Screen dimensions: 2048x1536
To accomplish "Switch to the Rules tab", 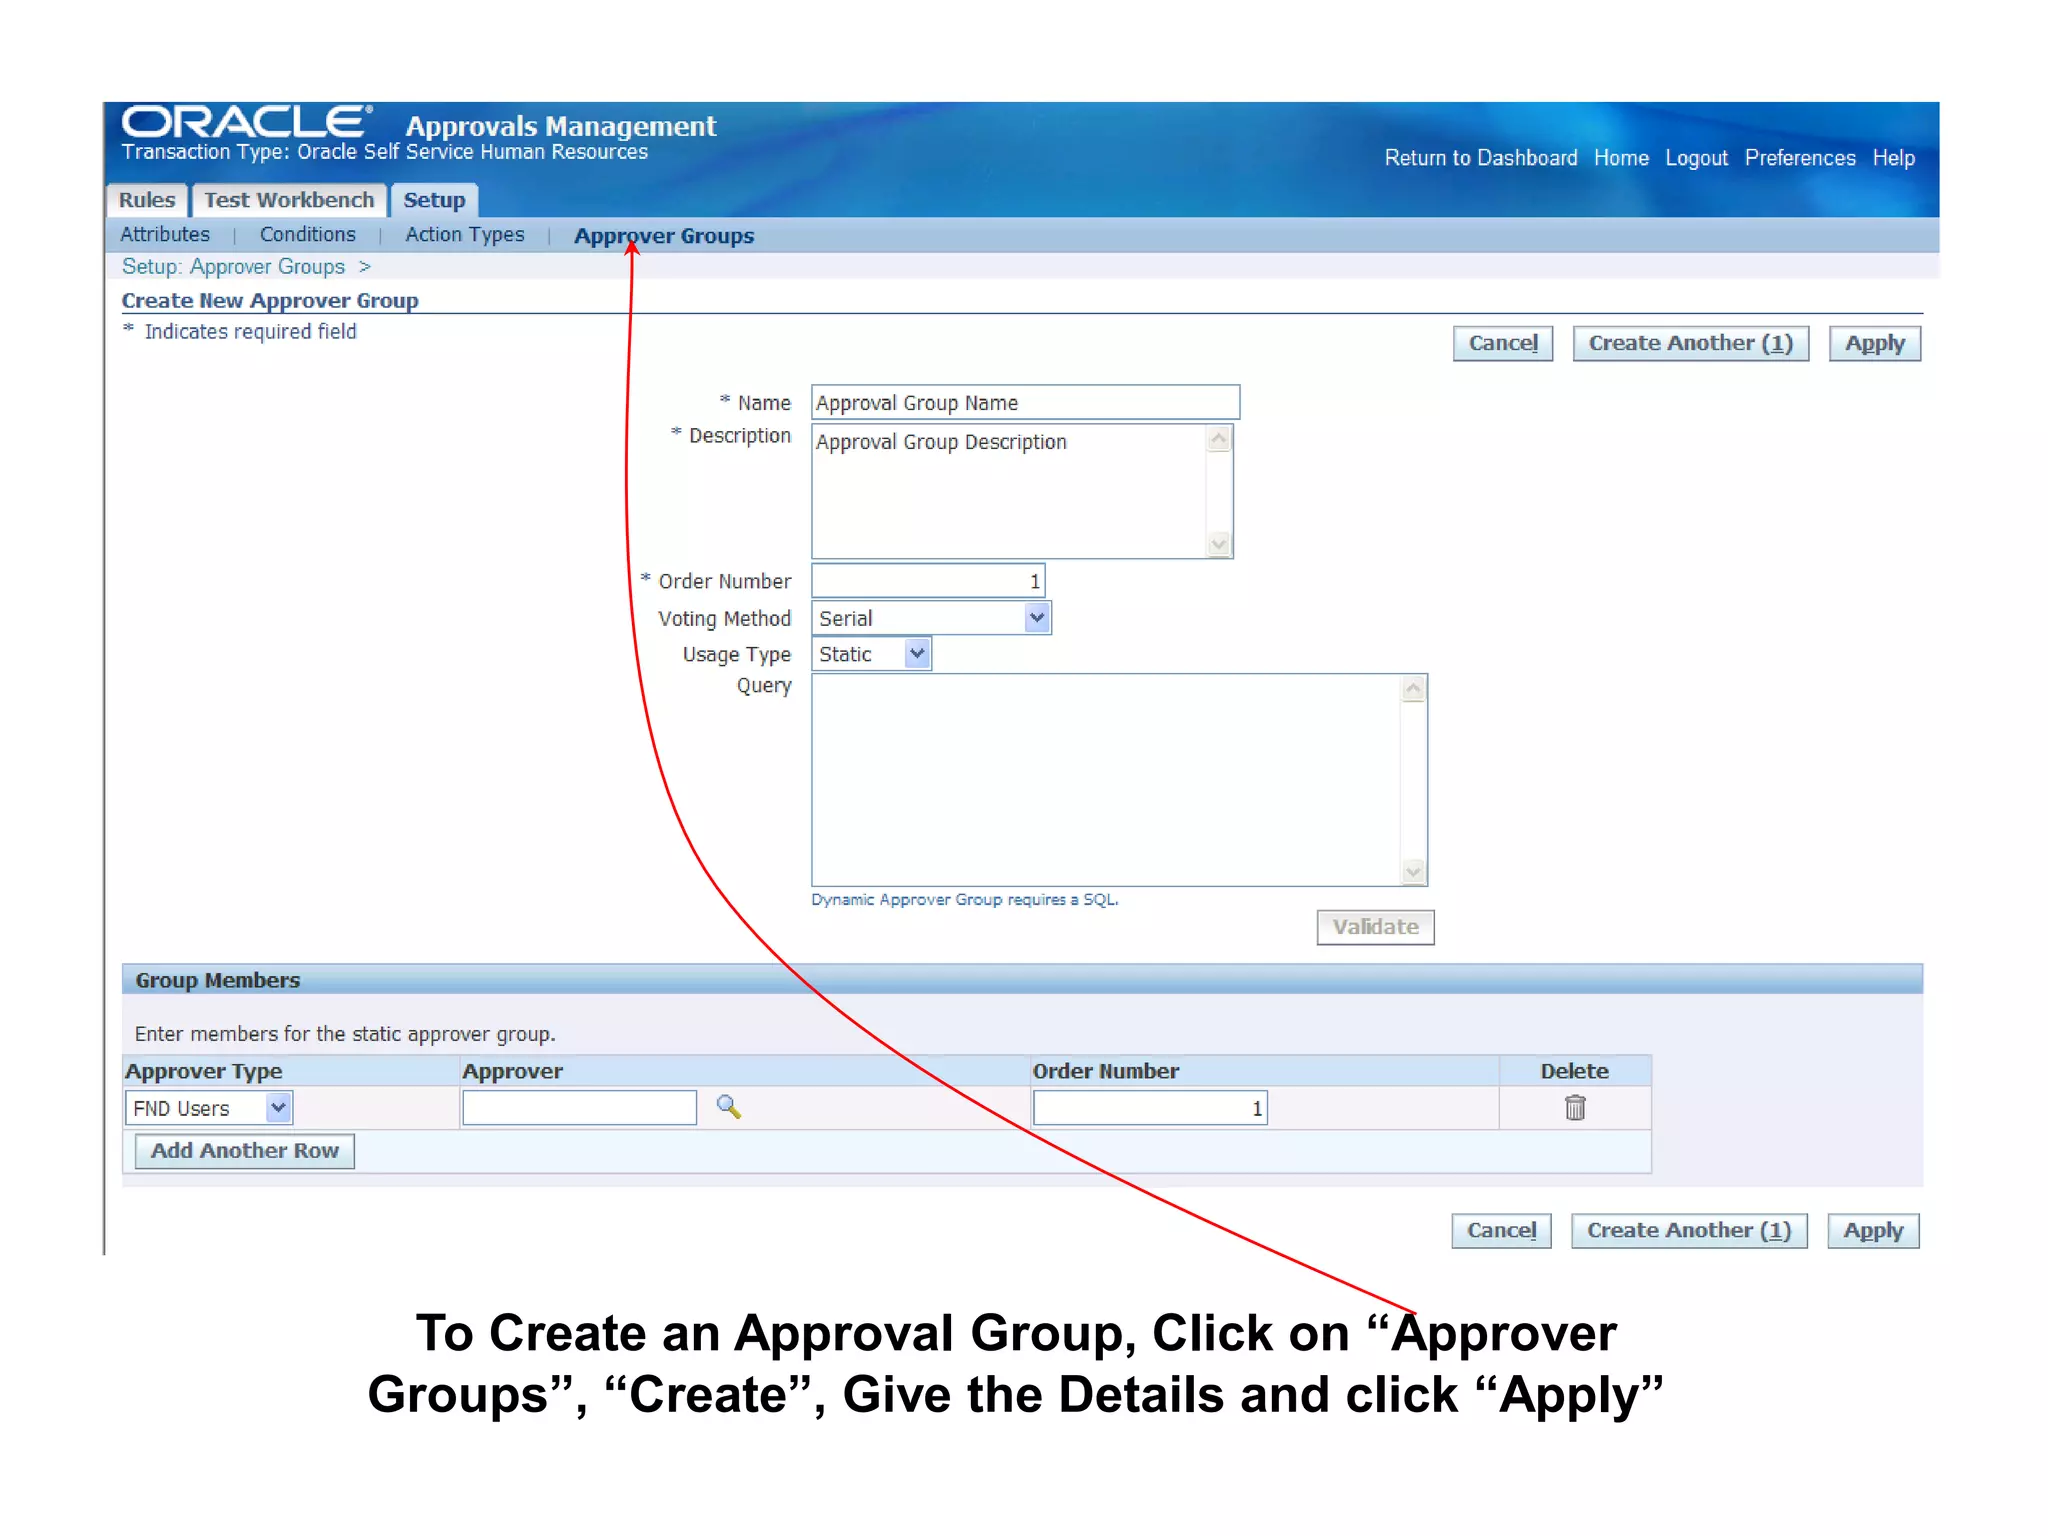I will click(147, 200).
